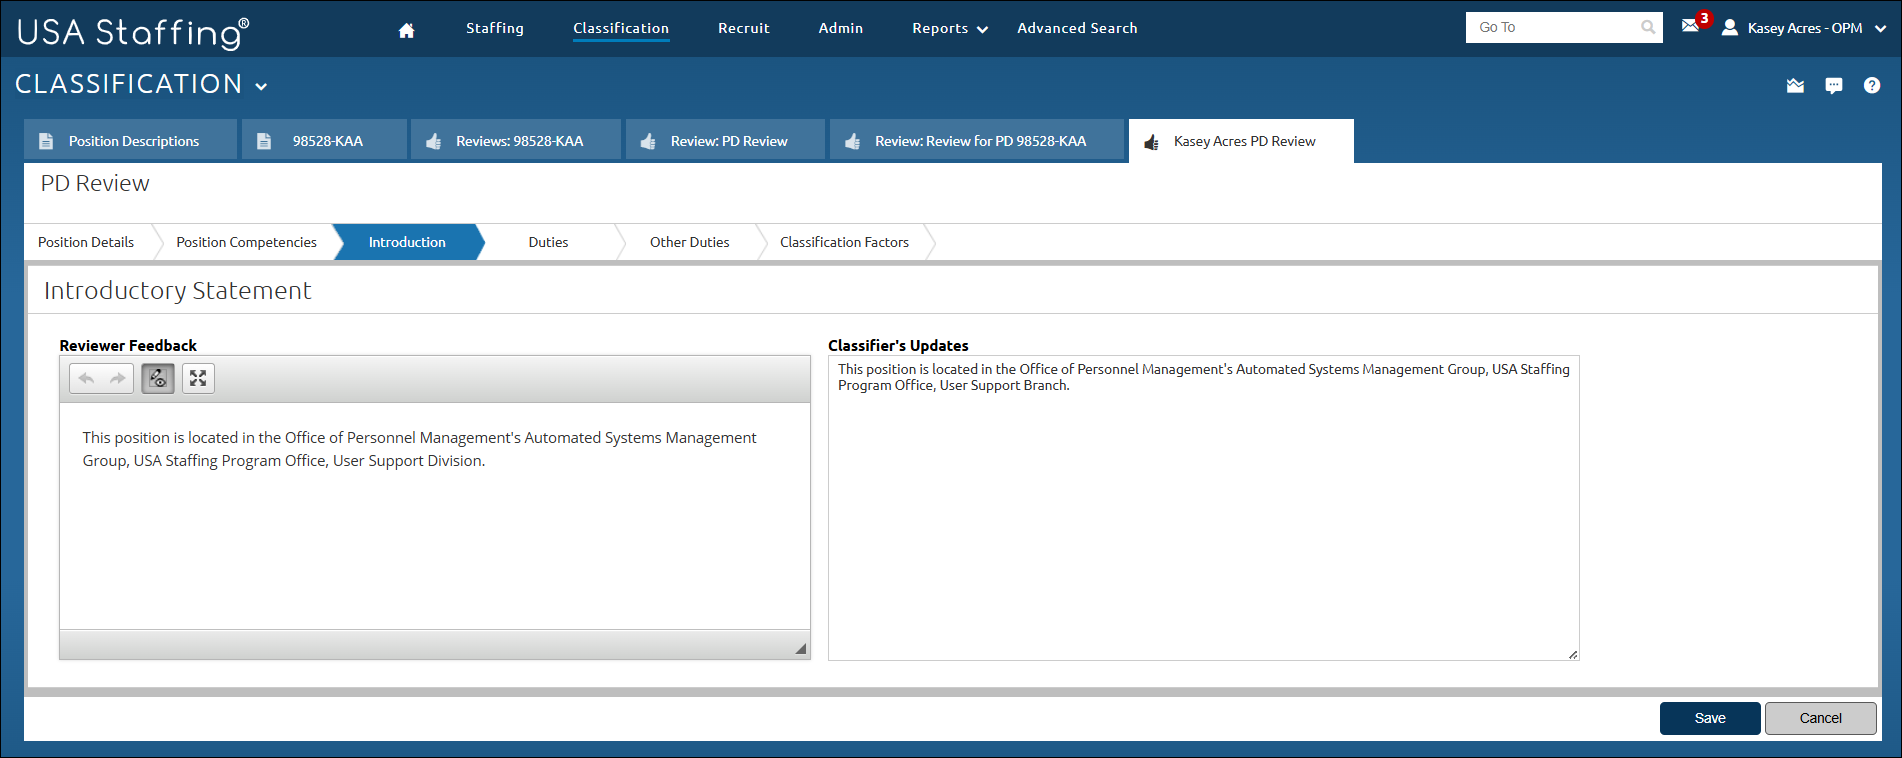Go to the Position Competencies step
Viewport: 1902px width, 758px height.
246,242
